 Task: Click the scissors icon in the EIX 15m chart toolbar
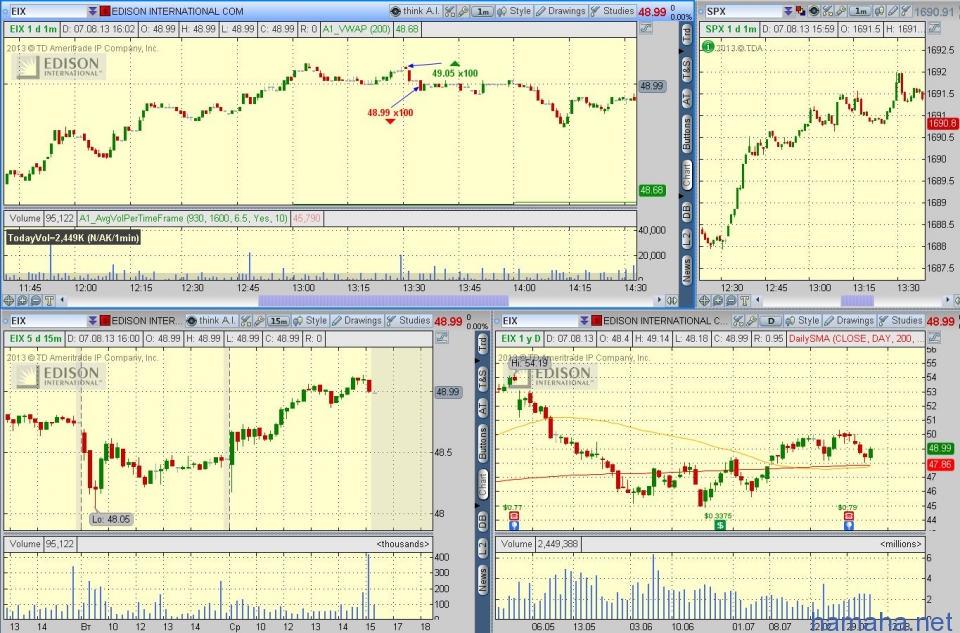coord(246,321)
